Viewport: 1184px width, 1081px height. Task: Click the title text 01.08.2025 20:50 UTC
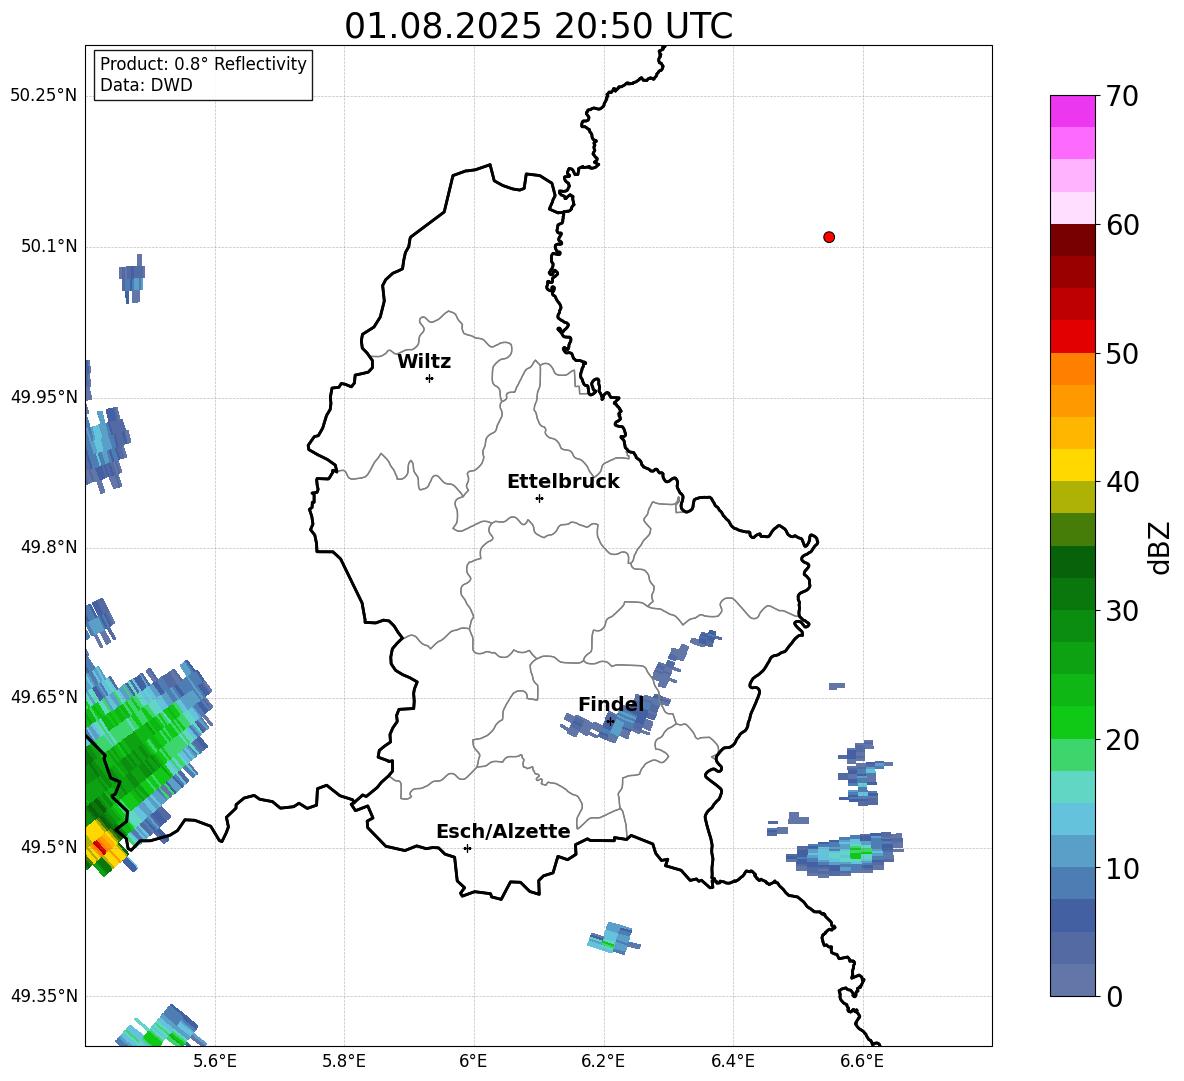pyautogui.click(x=538, y=26)
